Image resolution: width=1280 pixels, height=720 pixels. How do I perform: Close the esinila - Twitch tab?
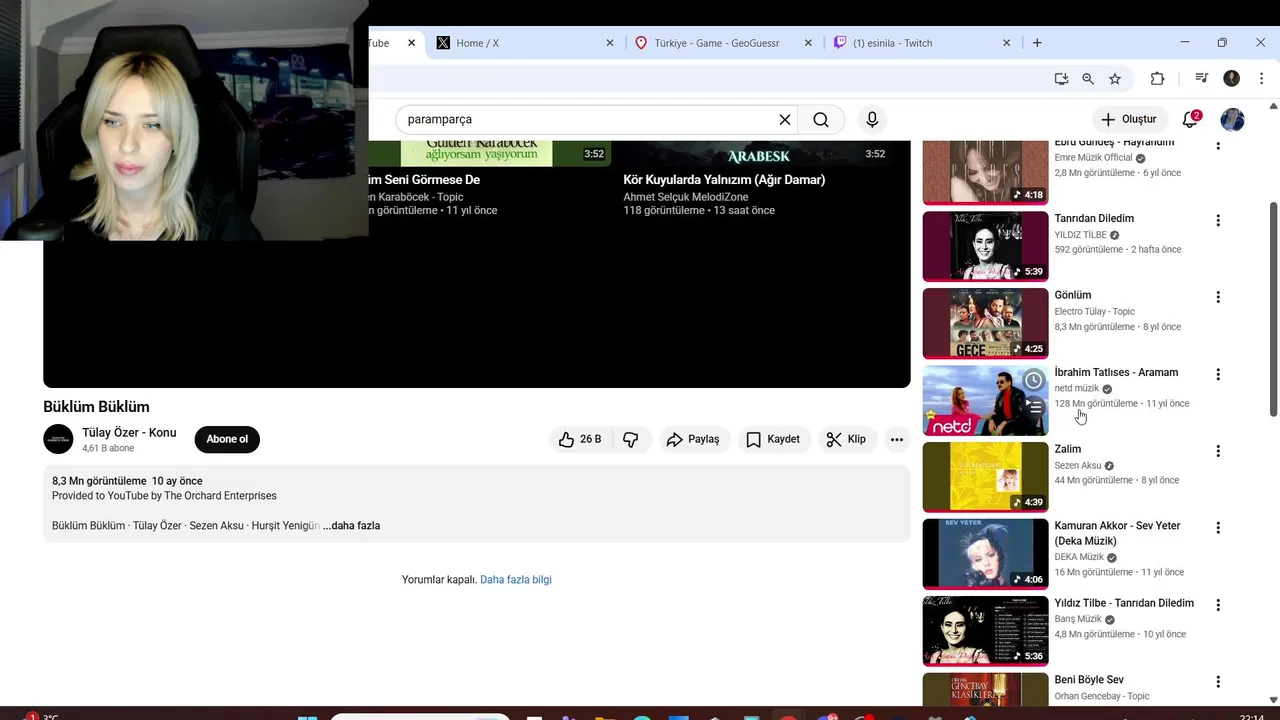click(1007, 43)
